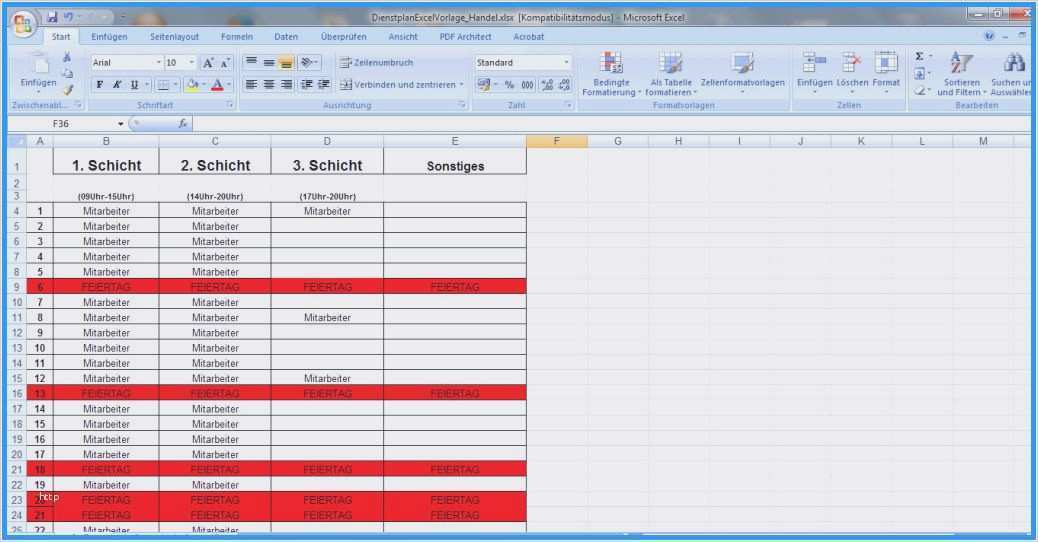1038x542 pixels.
Task: Activate the format painter brush
Action: pos(67,89)
